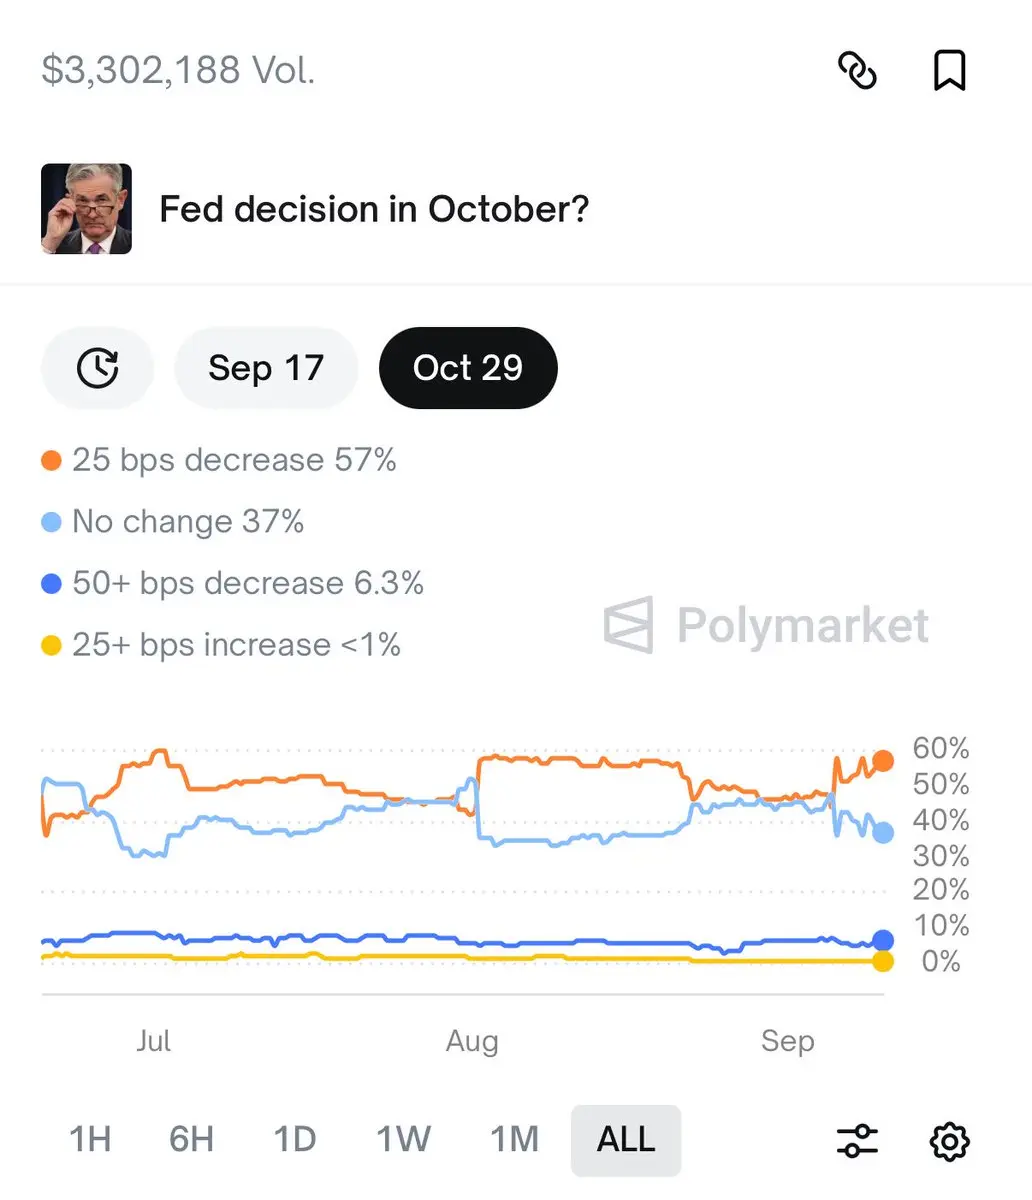Screen dimensions: 1032x1200
Task: Open chart settings gear
Action: [949, 1140]
